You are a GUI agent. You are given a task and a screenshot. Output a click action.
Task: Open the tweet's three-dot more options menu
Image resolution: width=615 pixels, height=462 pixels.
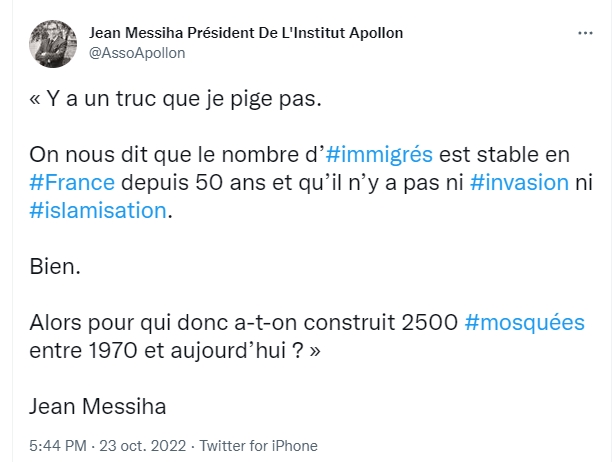tap(586, 34)
